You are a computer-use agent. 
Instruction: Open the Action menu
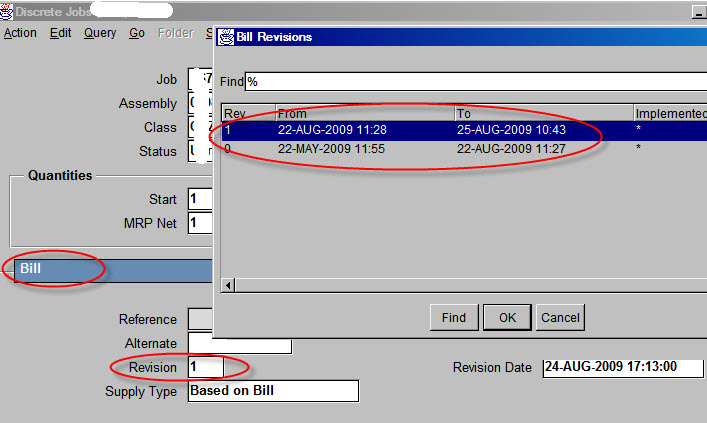(x=20, y=33)
